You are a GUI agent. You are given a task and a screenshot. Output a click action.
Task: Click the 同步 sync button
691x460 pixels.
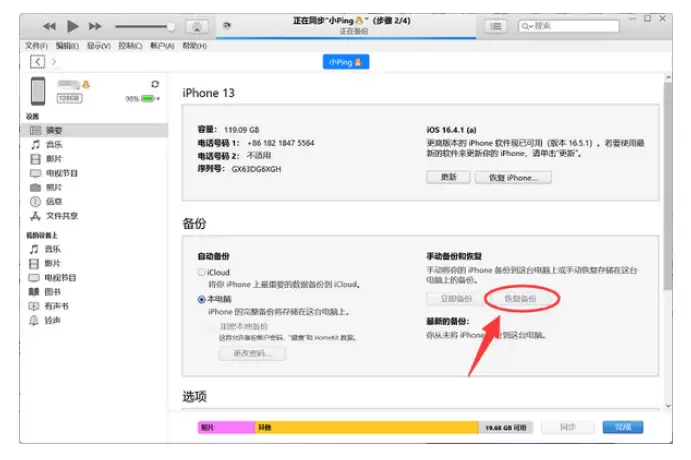point(568,427)
